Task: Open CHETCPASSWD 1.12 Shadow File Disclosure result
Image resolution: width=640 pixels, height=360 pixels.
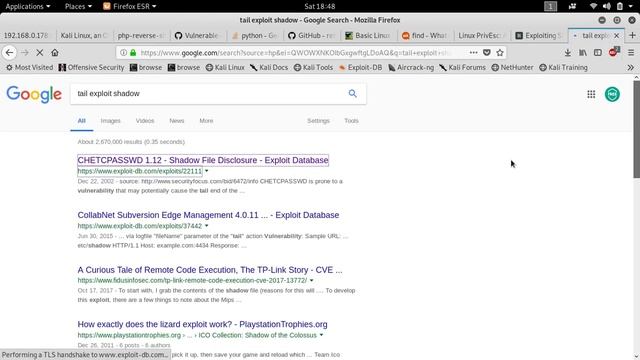Action: 203,160
